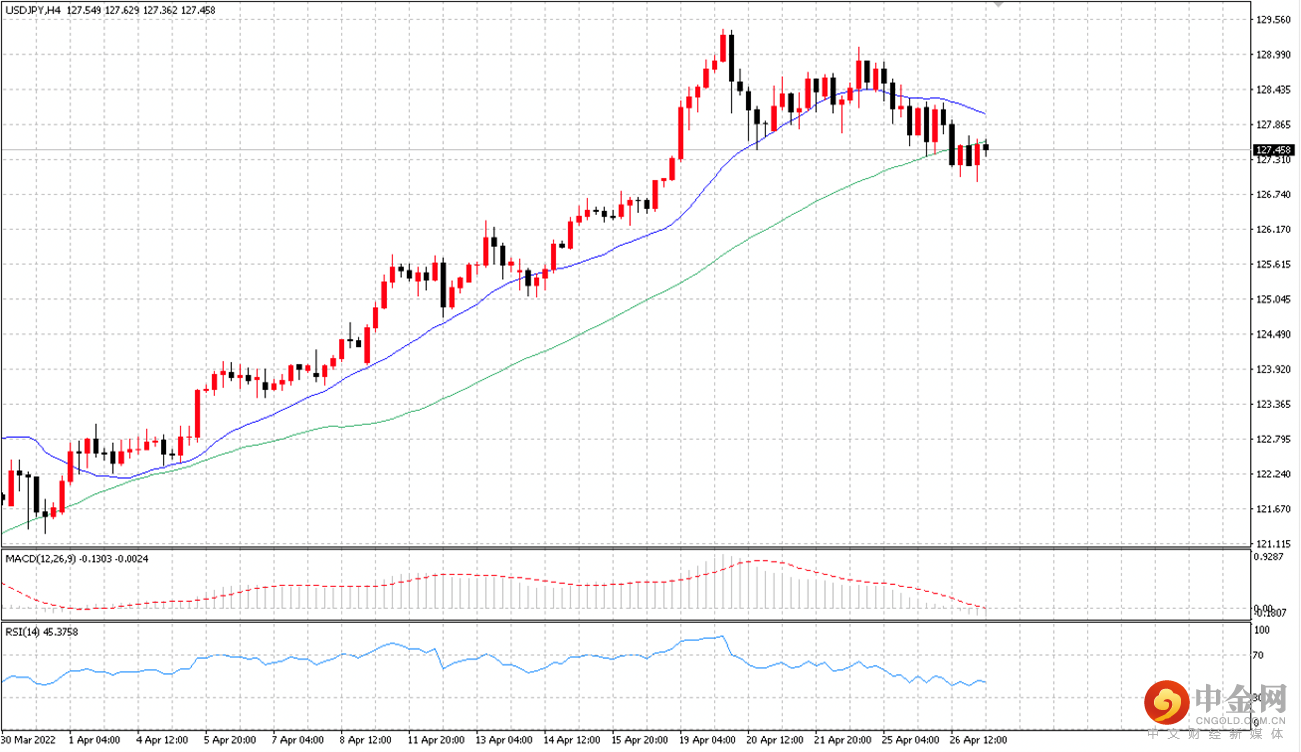The image size is (1301, 752).
Task: Click the gray chart shift triangle marker
Action: pyautogui.click(x=997, y=4)
